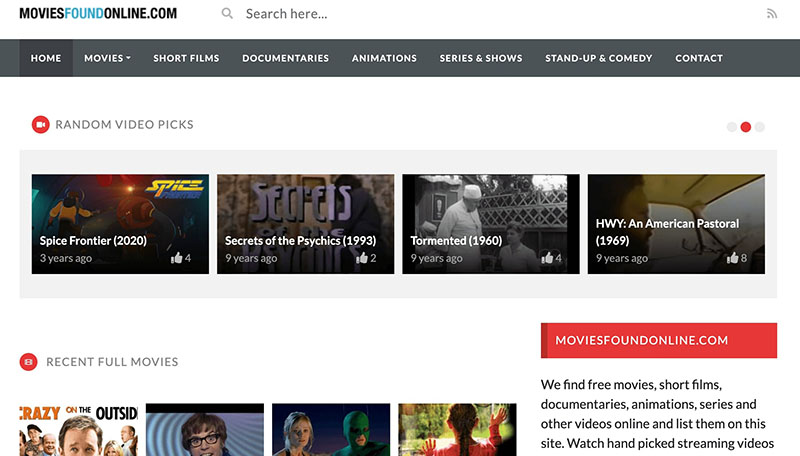Open Documentaries section

pyautogui.click(x=285, y=58)
